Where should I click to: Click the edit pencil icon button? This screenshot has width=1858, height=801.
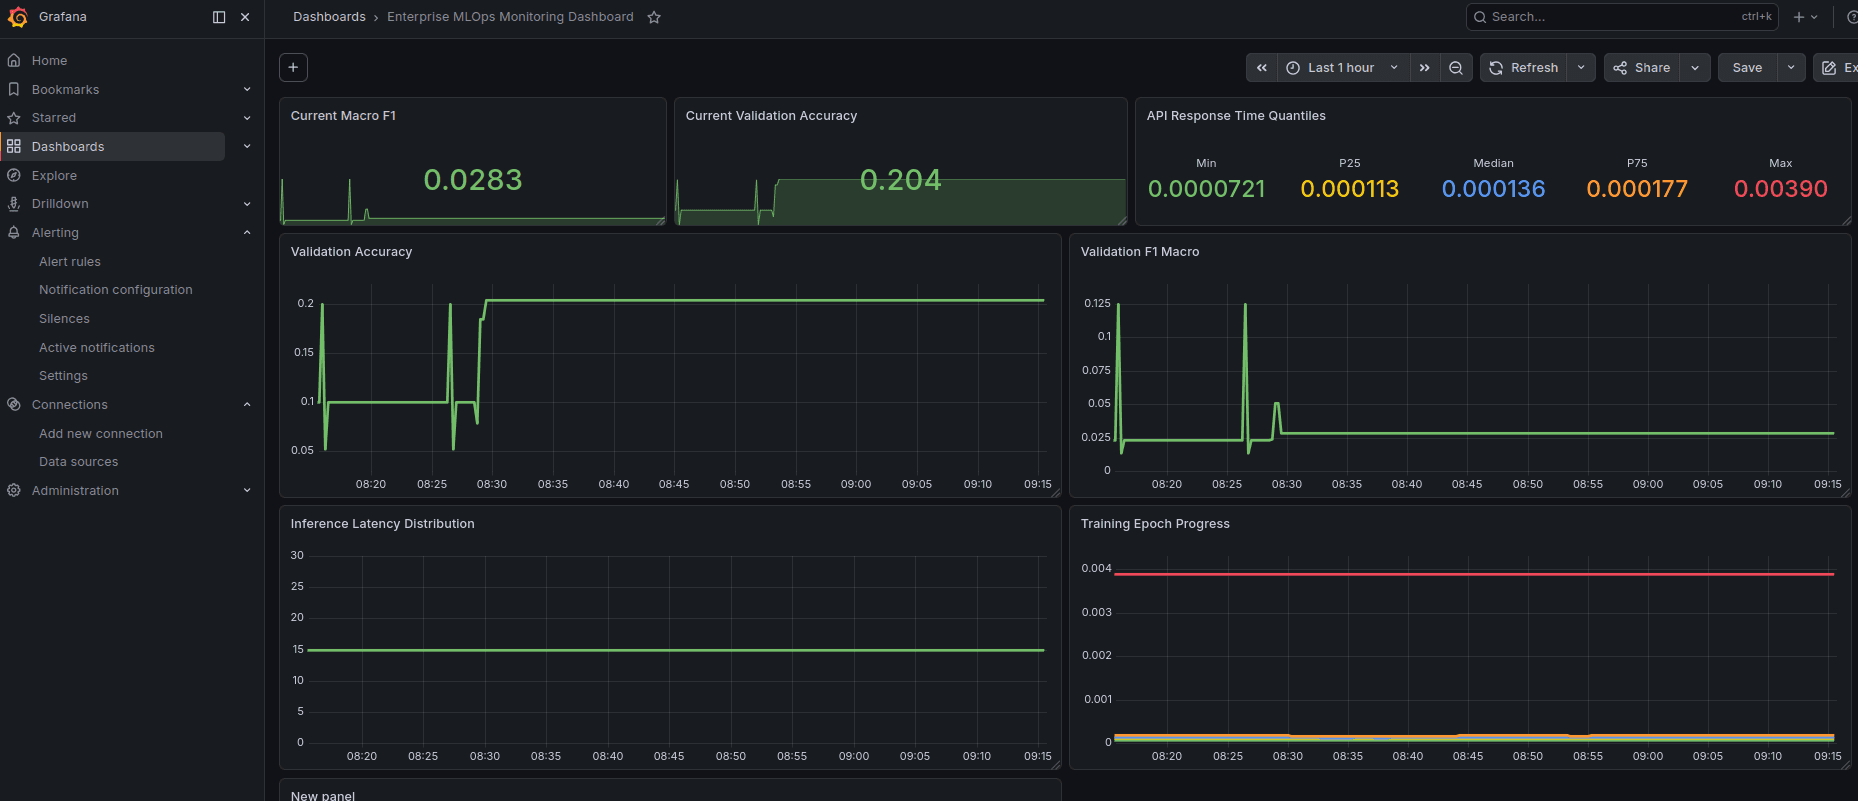point(1836,68)
